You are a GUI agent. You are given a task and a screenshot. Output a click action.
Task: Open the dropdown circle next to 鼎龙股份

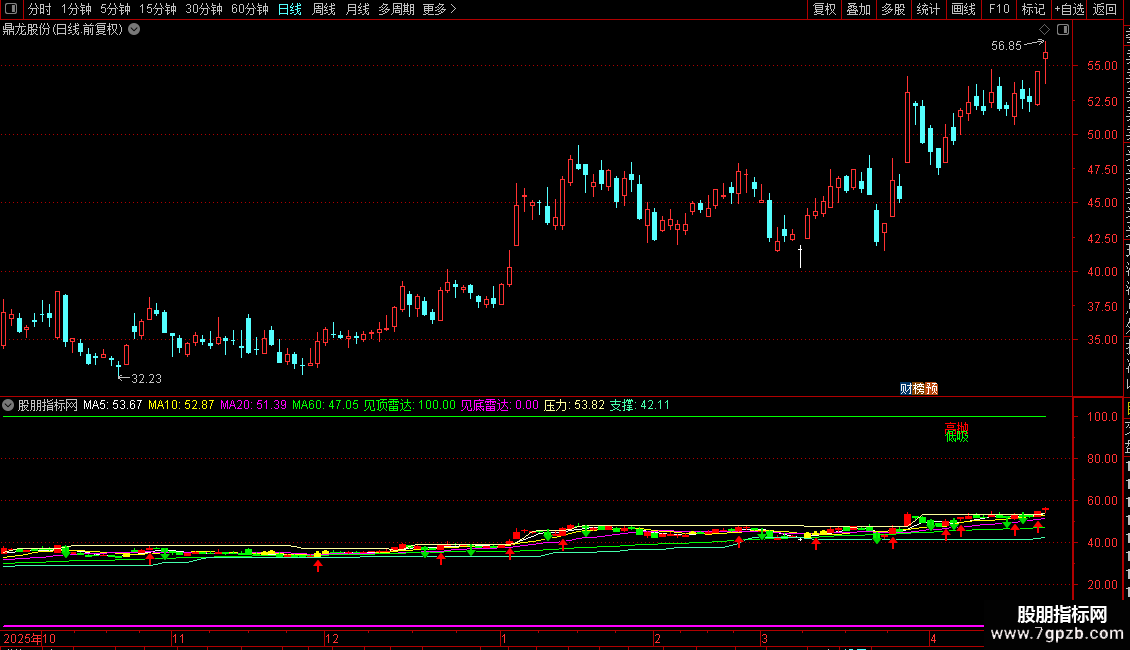tap(134, 30)
